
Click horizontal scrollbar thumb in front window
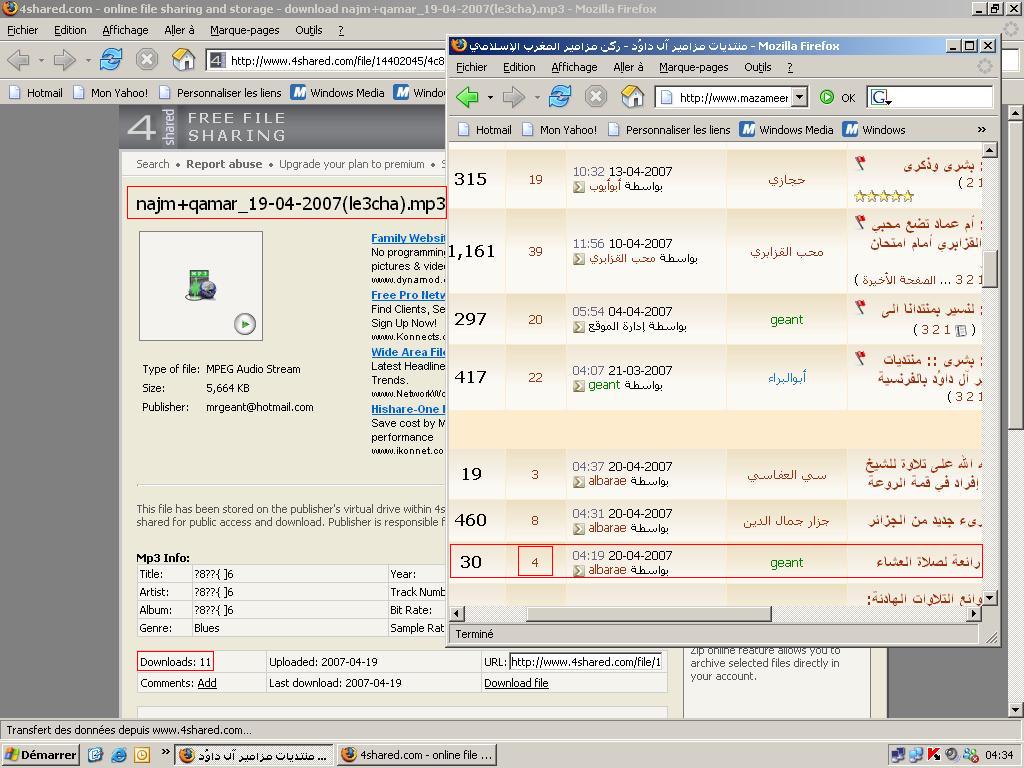coord(648,613)
